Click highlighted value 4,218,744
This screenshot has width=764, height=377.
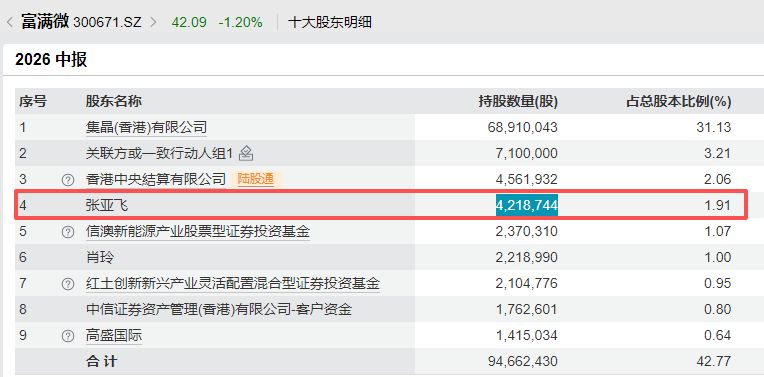pos(527,206)
